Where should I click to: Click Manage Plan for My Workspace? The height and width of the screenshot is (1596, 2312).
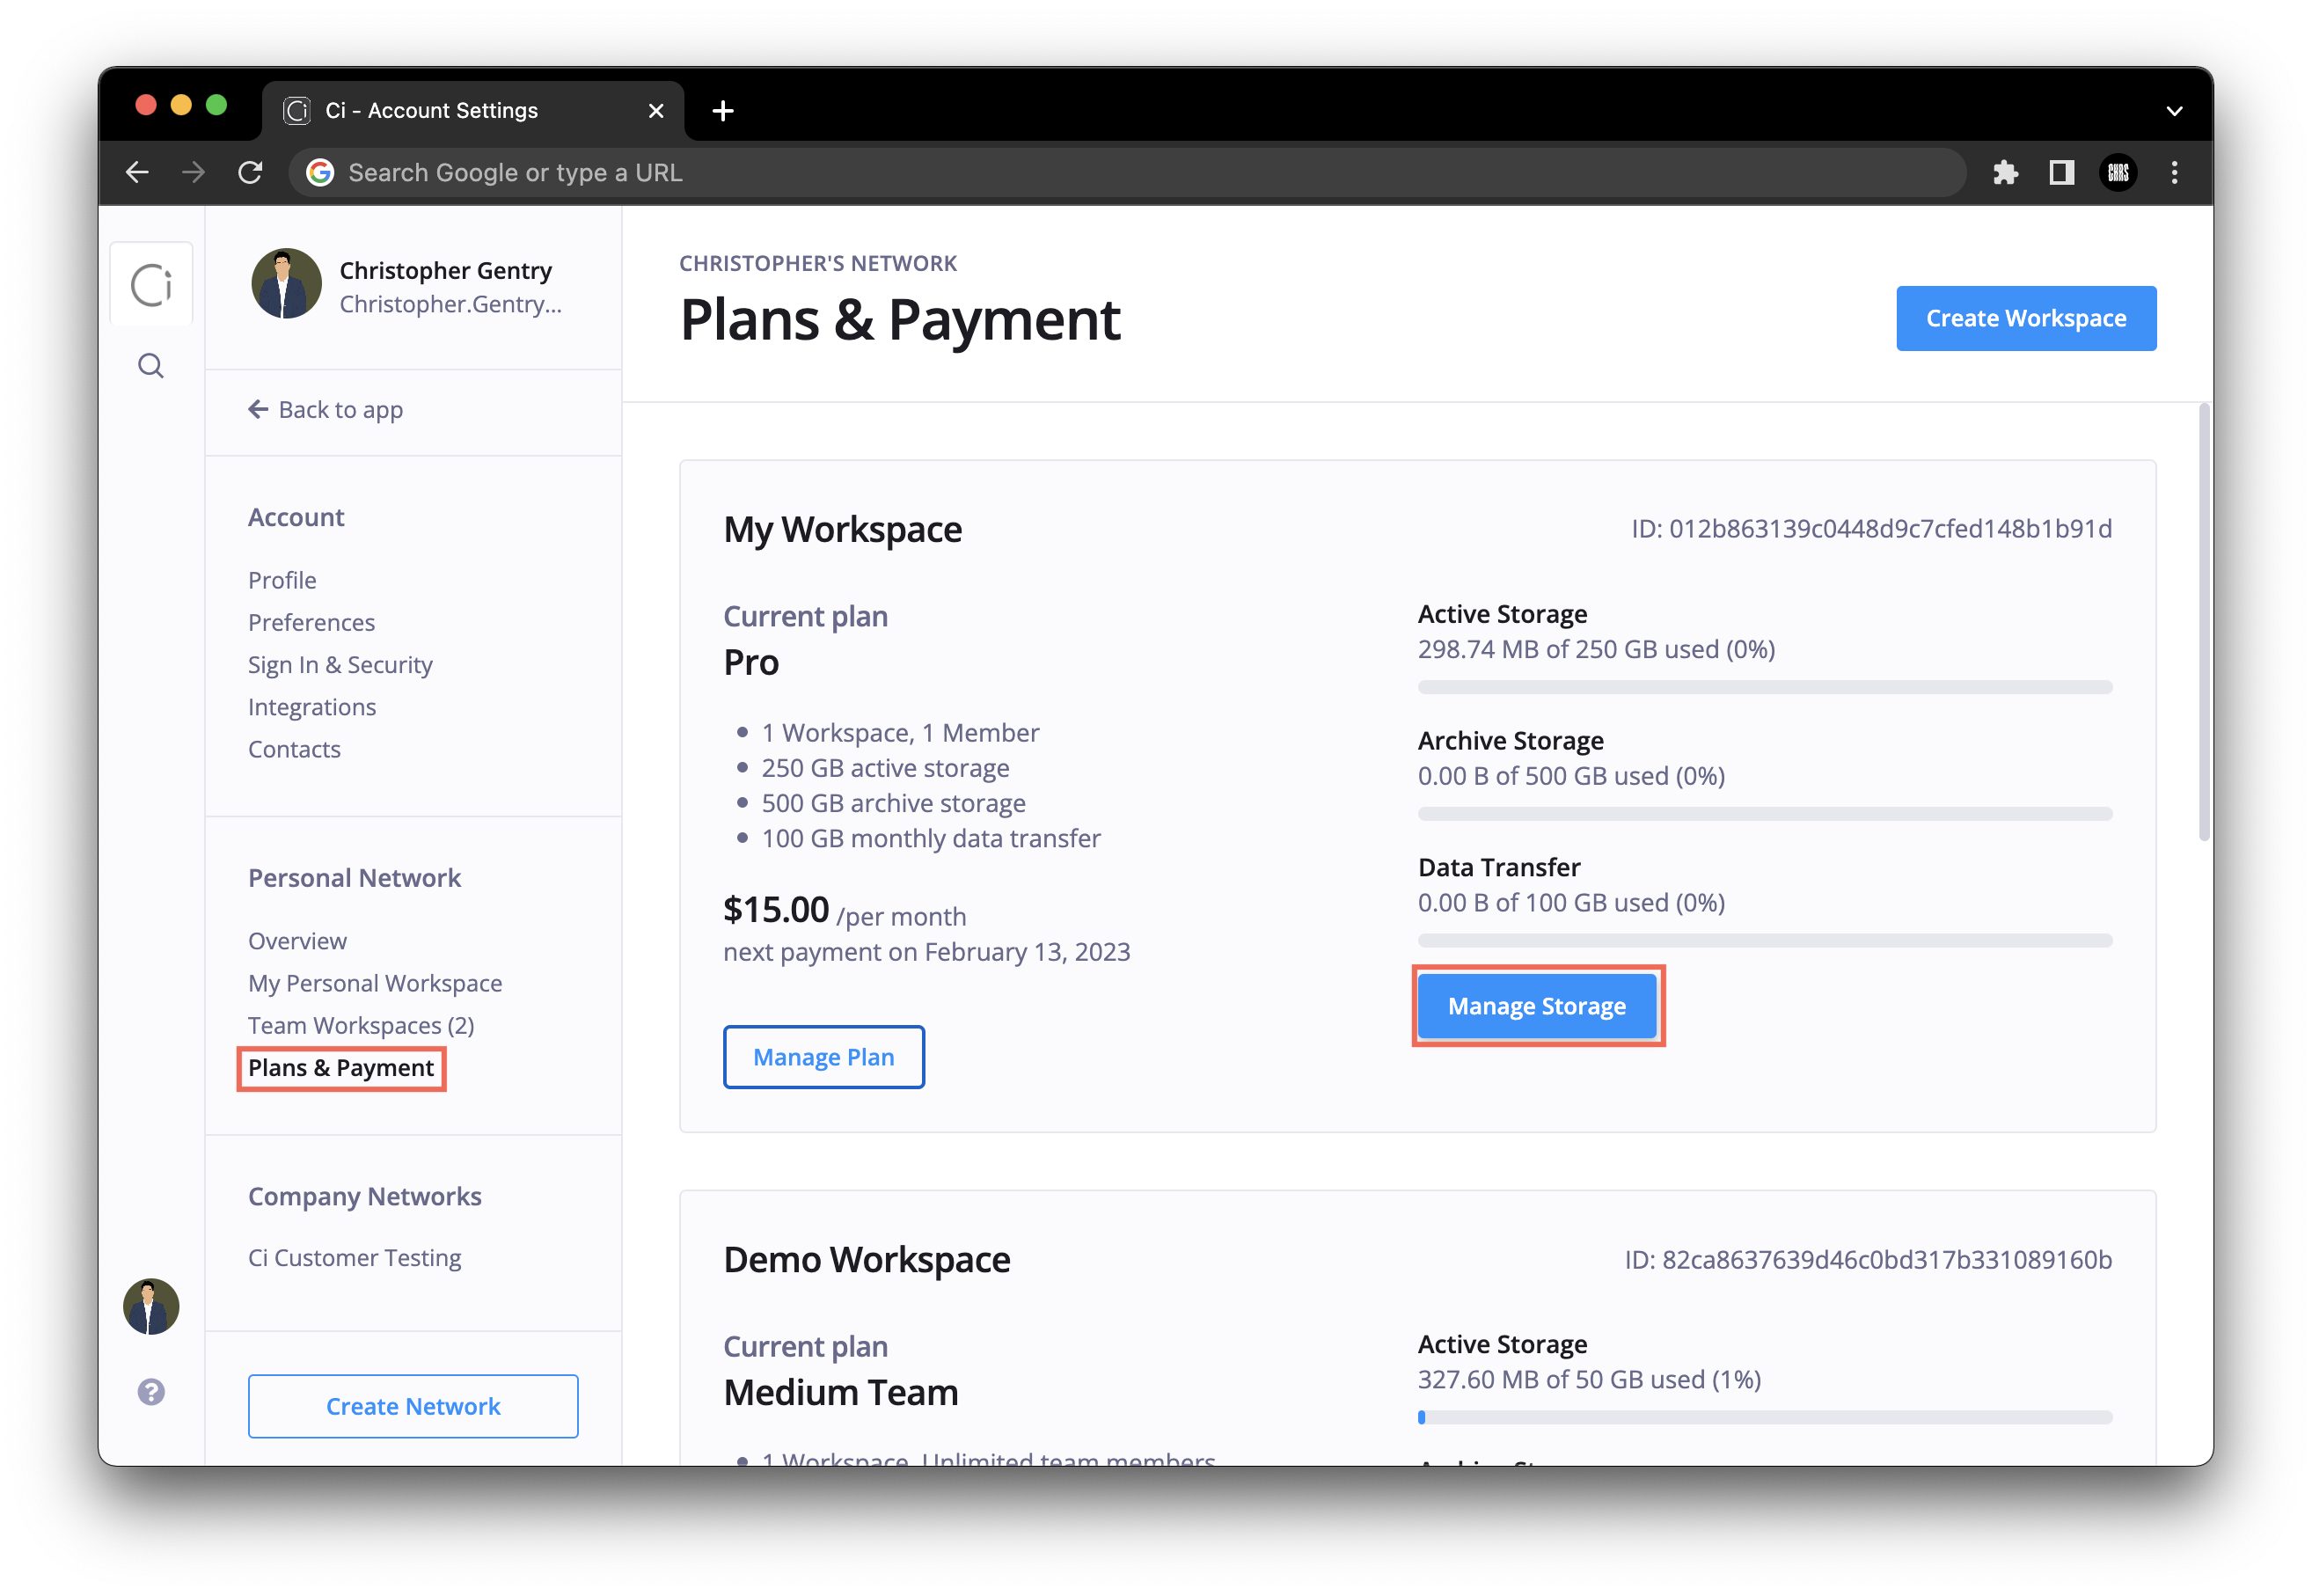pyautogui.click(x=824, y=1057)
